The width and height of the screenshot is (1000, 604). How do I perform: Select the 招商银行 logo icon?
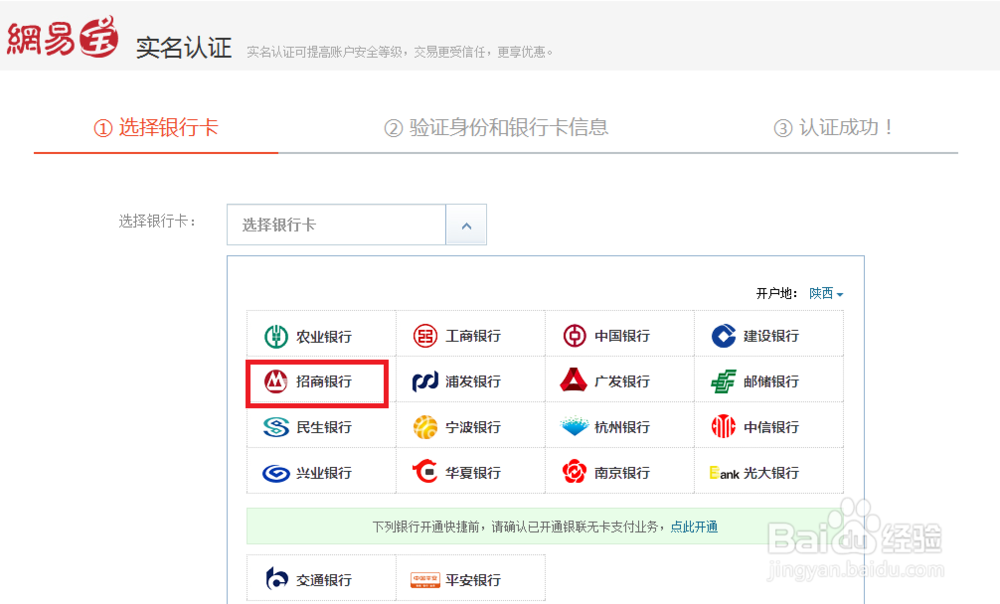pyautogui.click(x=276, y=381)
